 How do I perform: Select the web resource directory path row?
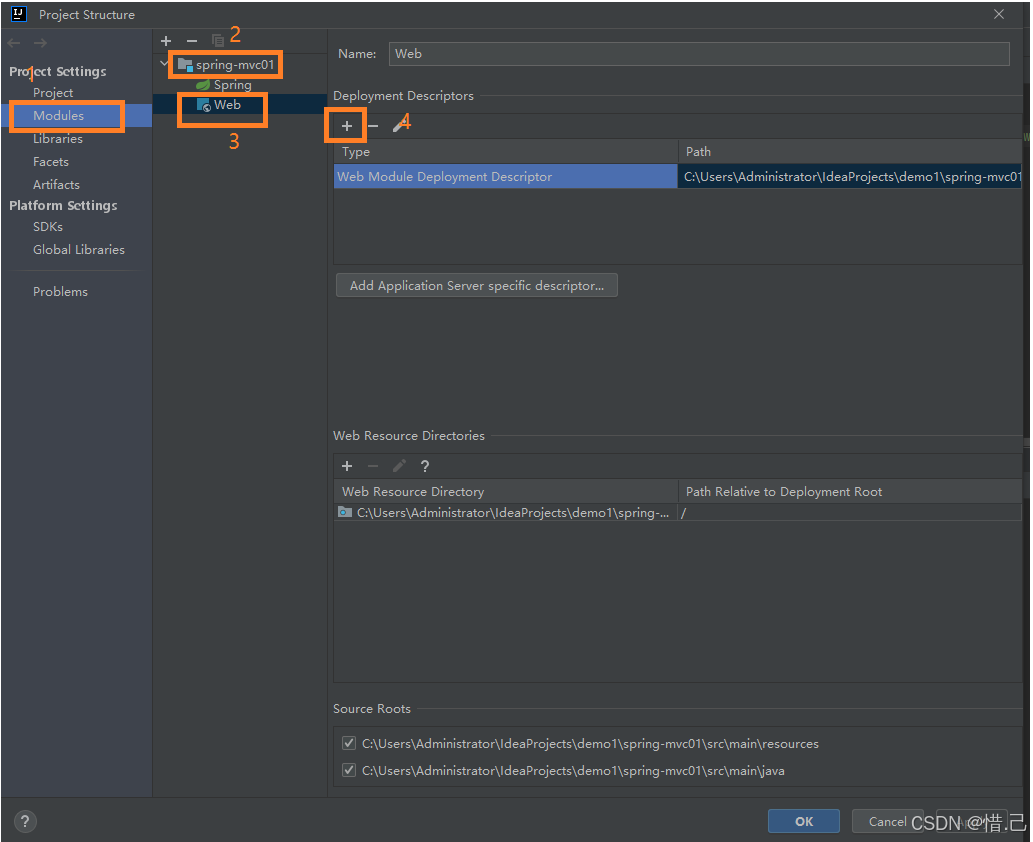coord(505,513)
